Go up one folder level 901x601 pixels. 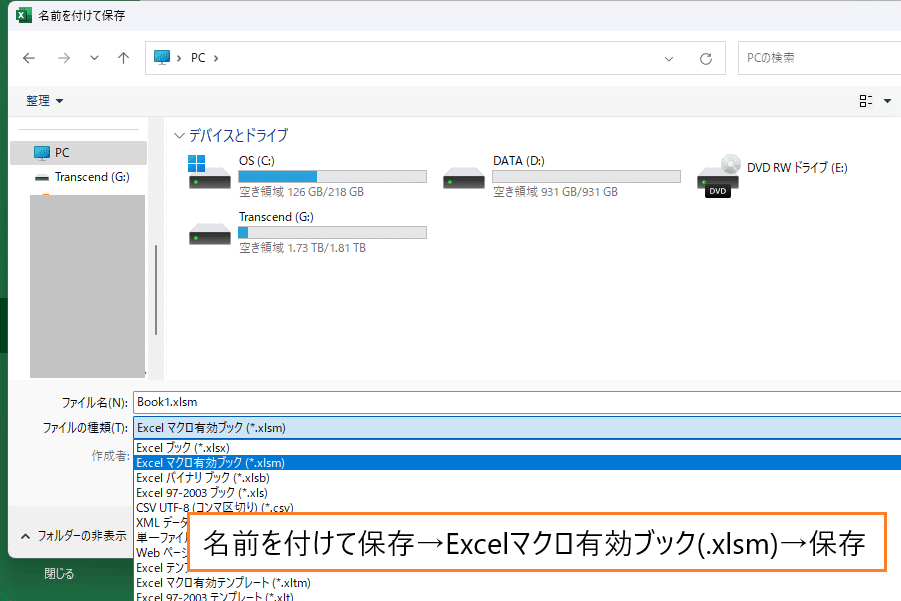tap(124, 58)
